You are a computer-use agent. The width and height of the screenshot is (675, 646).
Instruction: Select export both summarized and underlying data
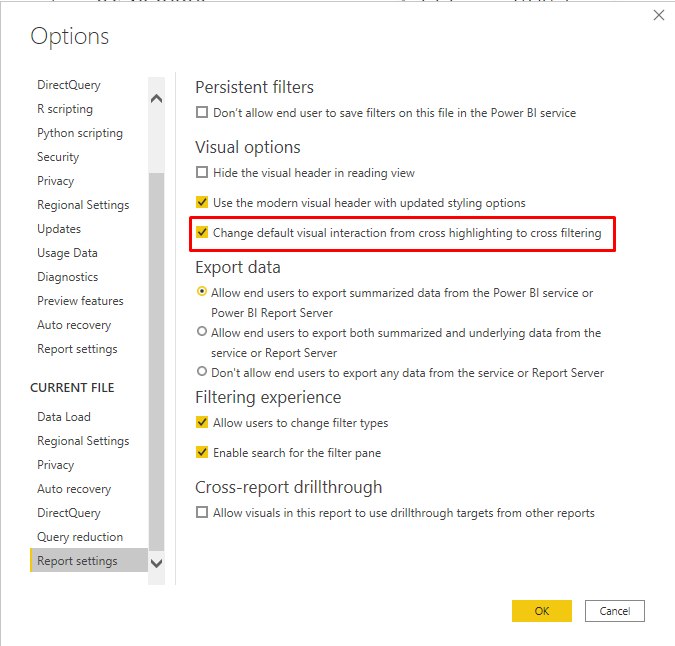click(201, 331)
